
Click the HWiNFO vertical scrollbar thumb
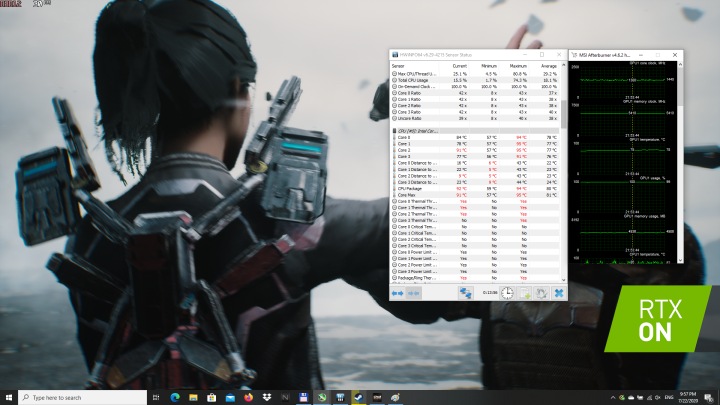564,114
